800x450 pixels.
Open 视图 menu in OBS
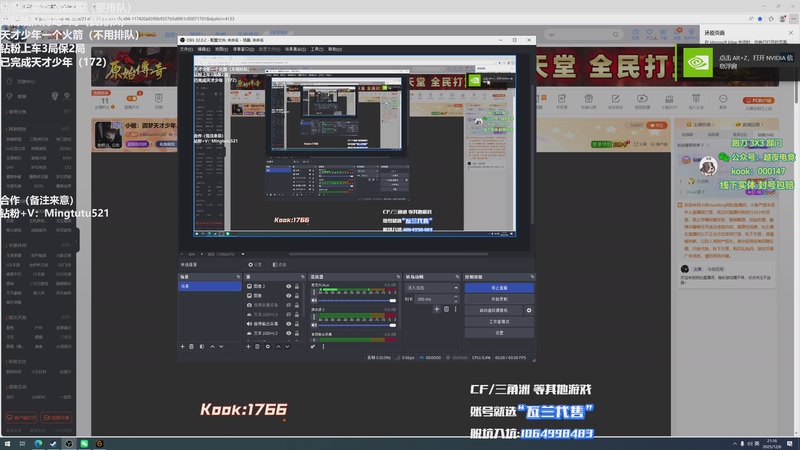coord(221,49)
